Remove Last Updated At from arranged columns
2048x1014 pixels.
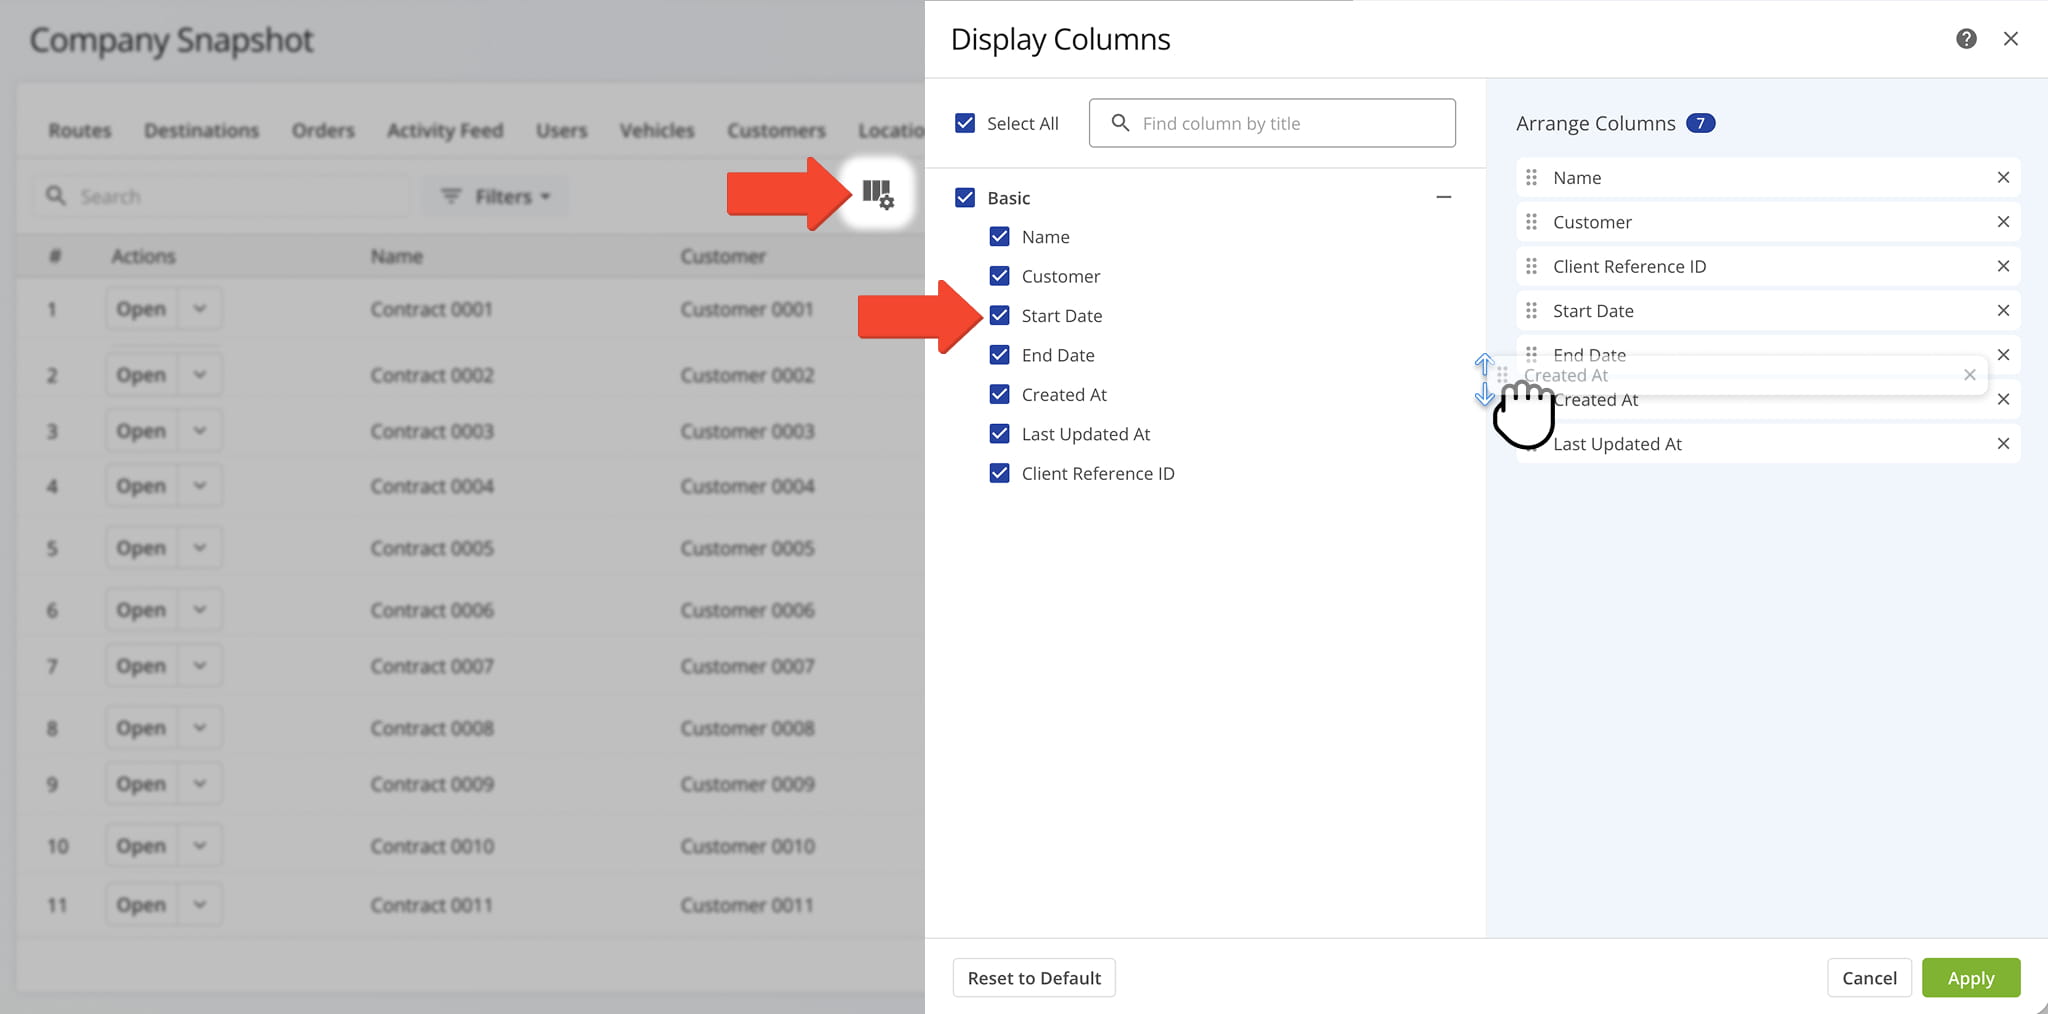pyautogui.click(x=2003, y=444)
